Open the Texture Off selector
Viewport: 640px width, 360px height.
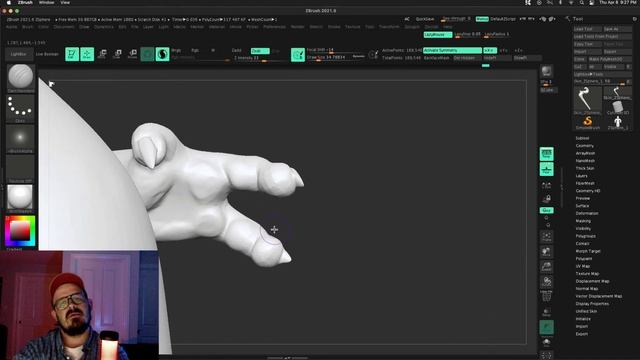(x=20, y=169)
